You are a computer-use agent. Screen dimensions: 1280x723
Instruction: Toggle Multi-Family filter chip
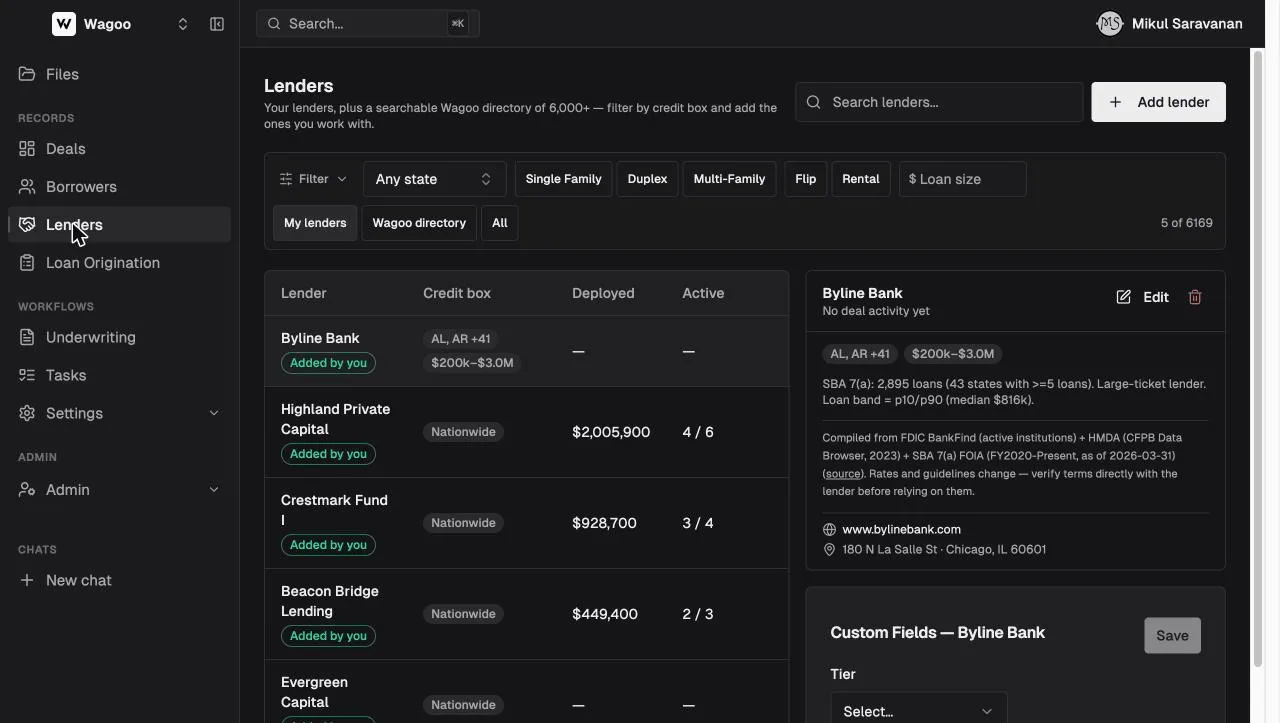click(x=729, y=179)
